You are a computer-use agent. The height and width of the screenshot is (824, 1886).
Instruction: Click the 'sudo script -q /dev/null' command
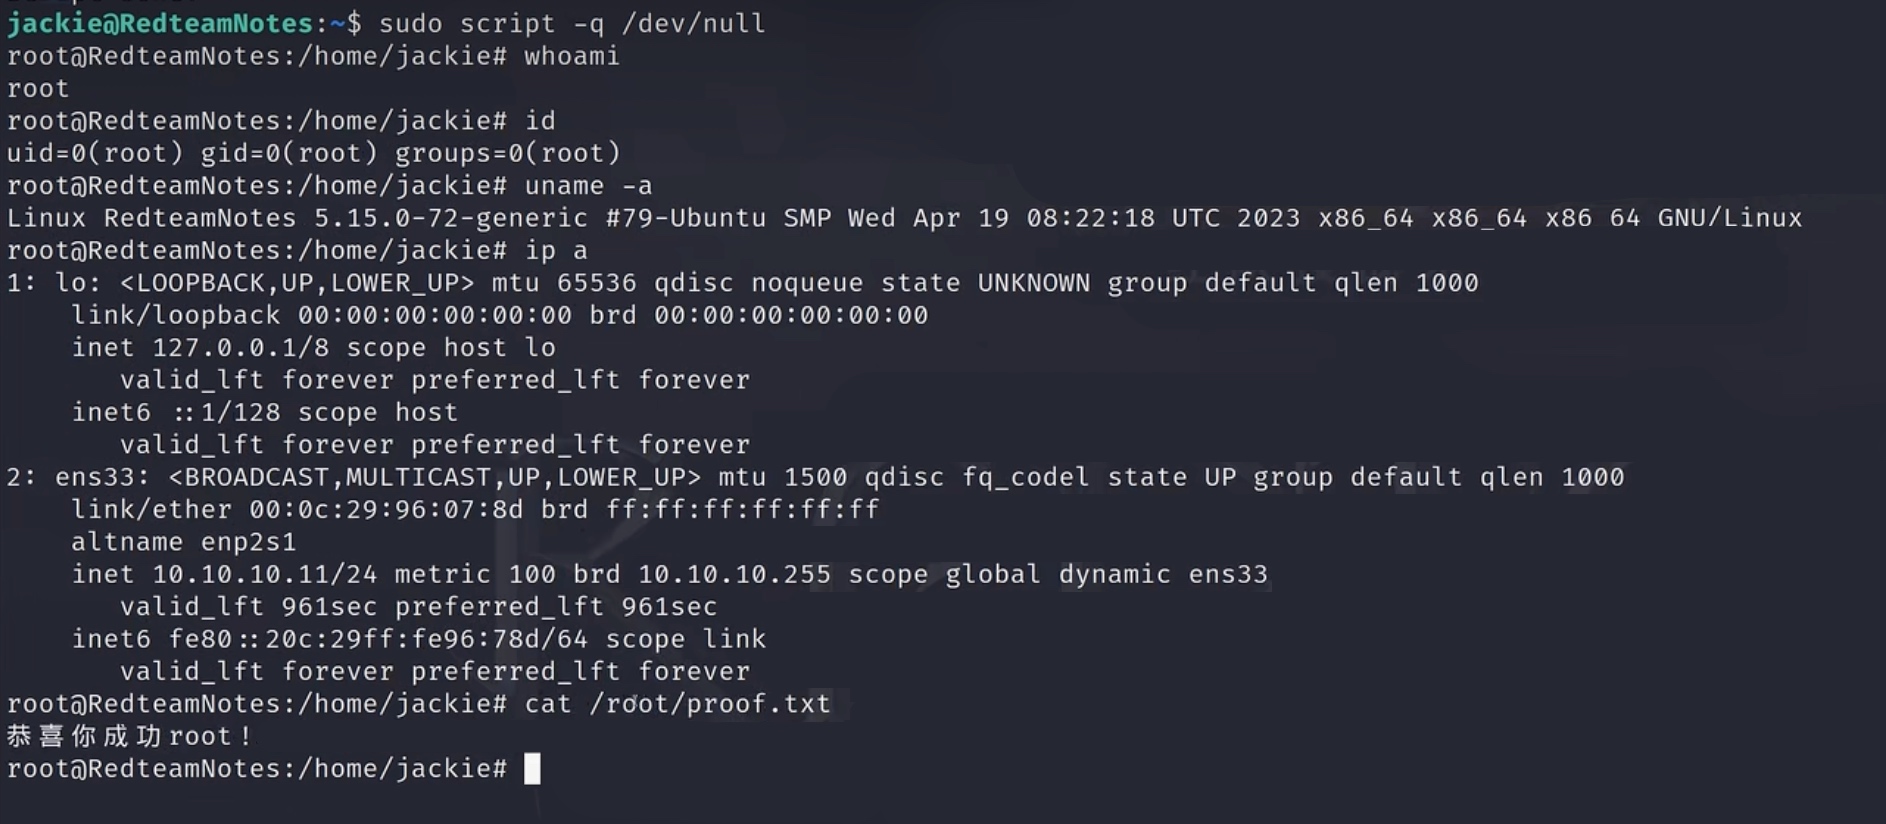pos(572,23)
